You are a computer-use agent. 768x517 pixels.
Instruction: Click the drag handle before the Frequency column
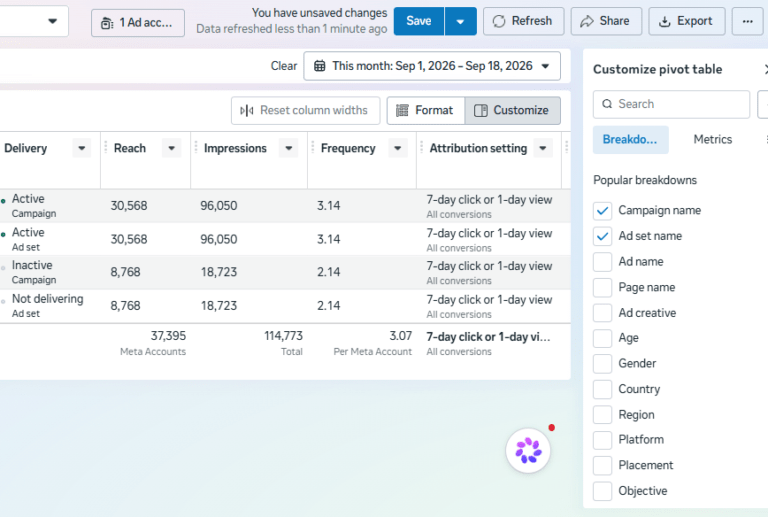tap(313, 147)
